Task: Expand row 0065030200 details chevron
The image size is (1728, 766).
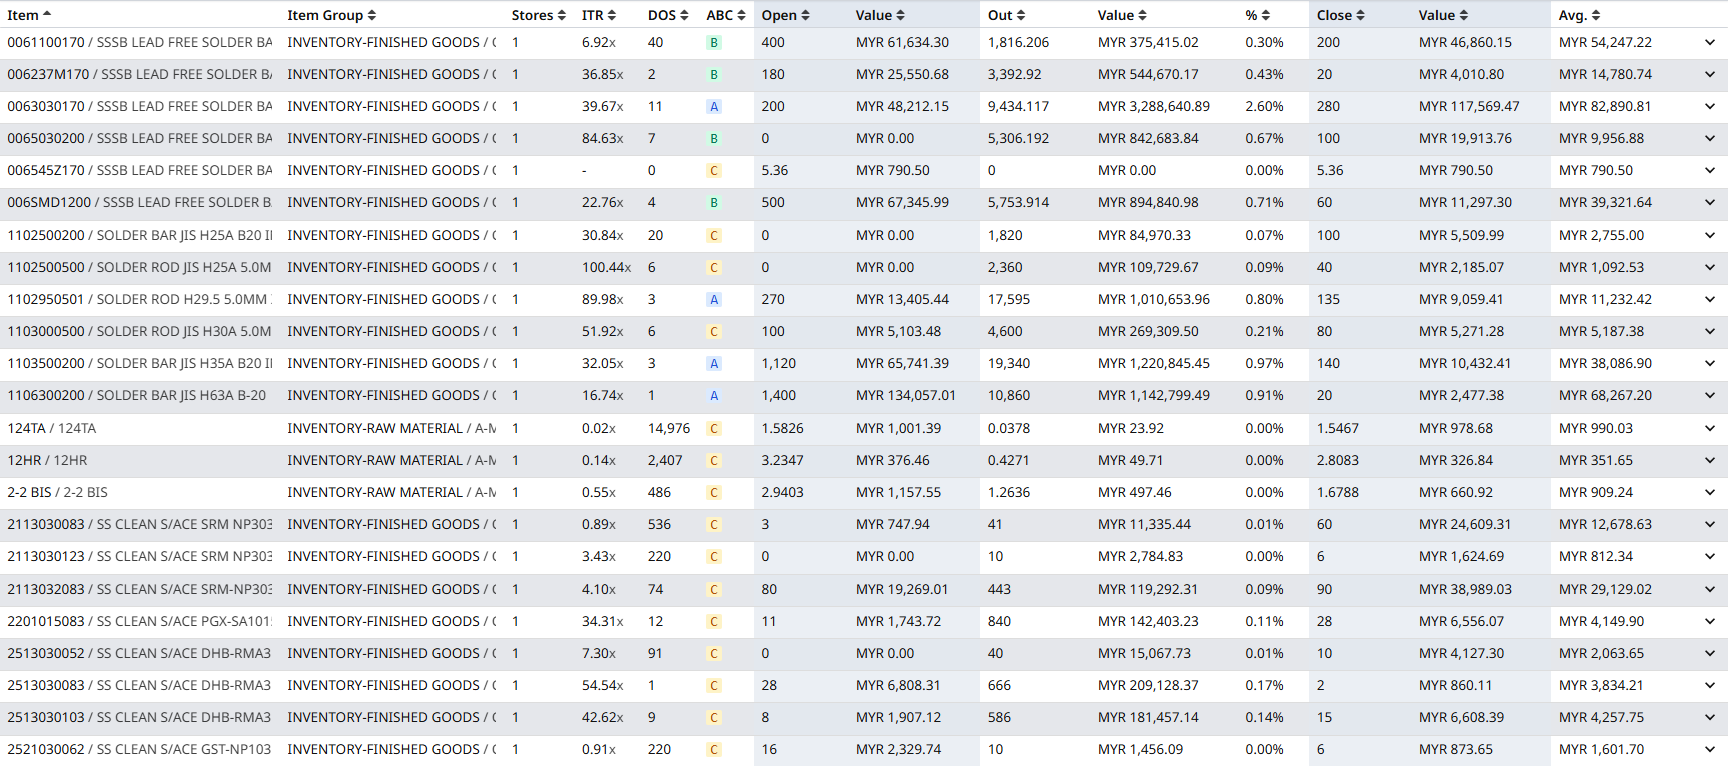Action: (1710, 138)
